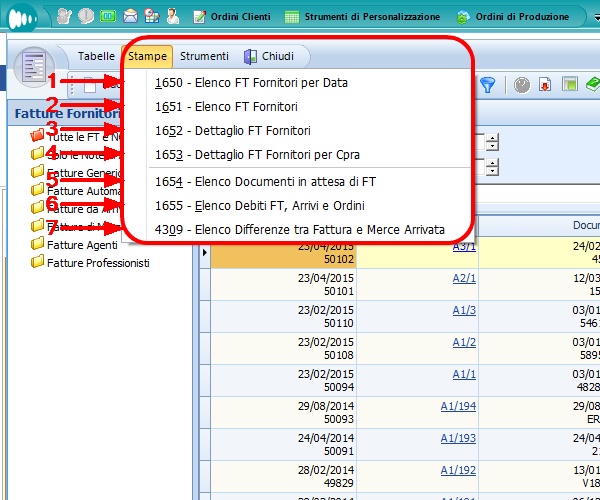
Task: Choose 1654 - Elenco Documenti in attesa di FT
Action: [265, 181]
